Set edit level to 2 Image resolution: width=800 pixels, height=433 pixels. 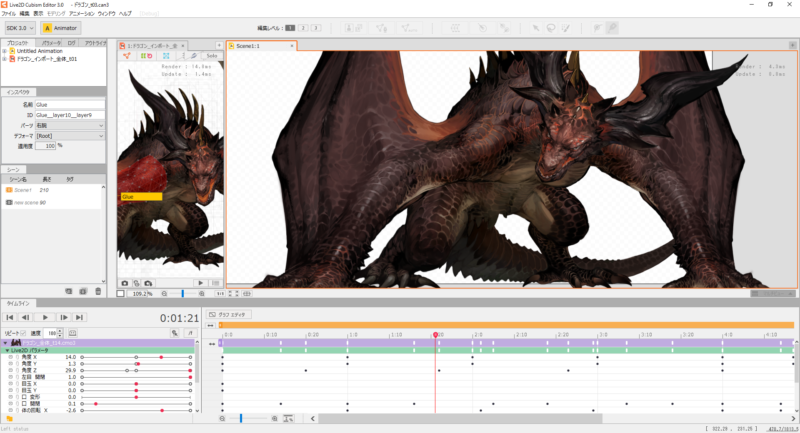303,28
